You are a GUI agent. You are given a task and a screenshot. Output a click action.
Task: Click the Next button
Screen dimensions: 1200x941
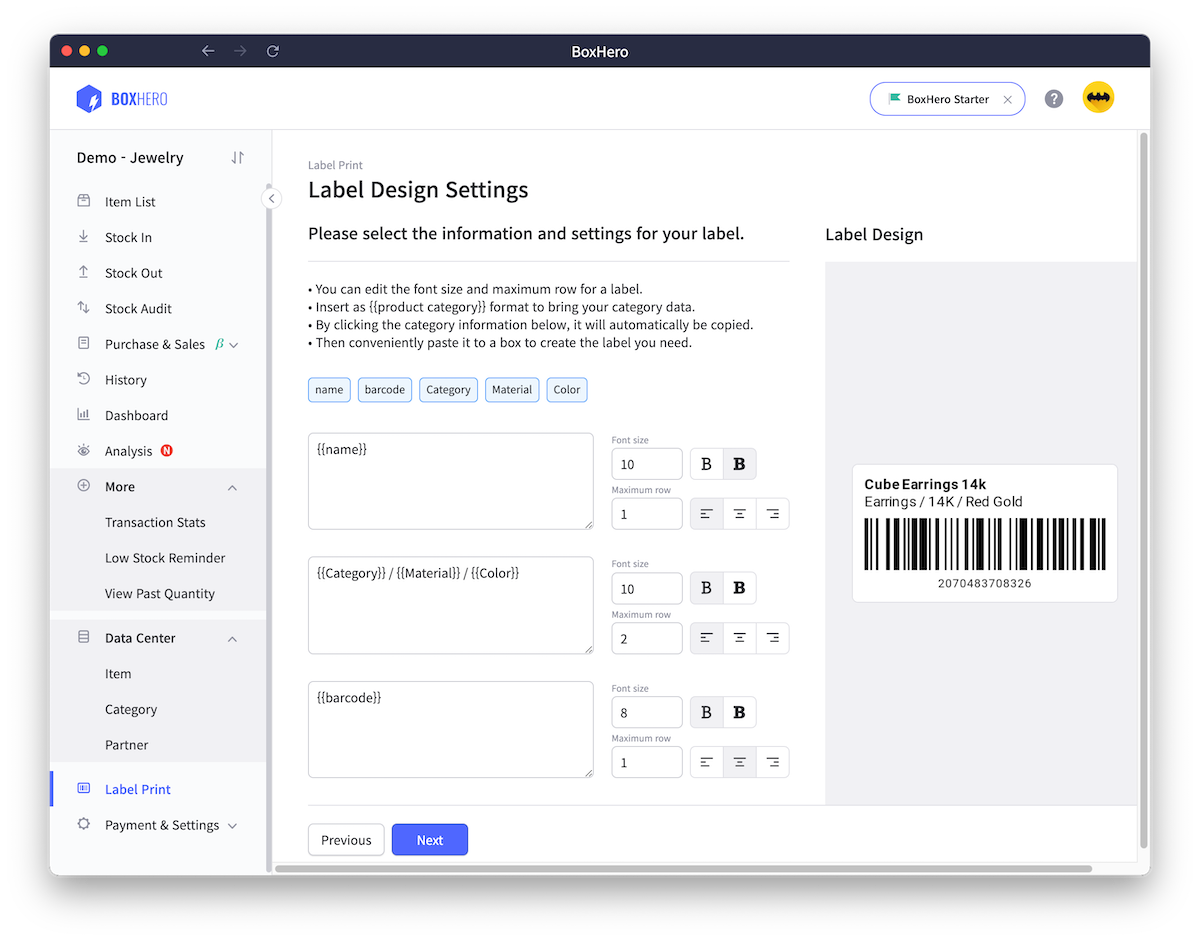click(x=430, y=840)
